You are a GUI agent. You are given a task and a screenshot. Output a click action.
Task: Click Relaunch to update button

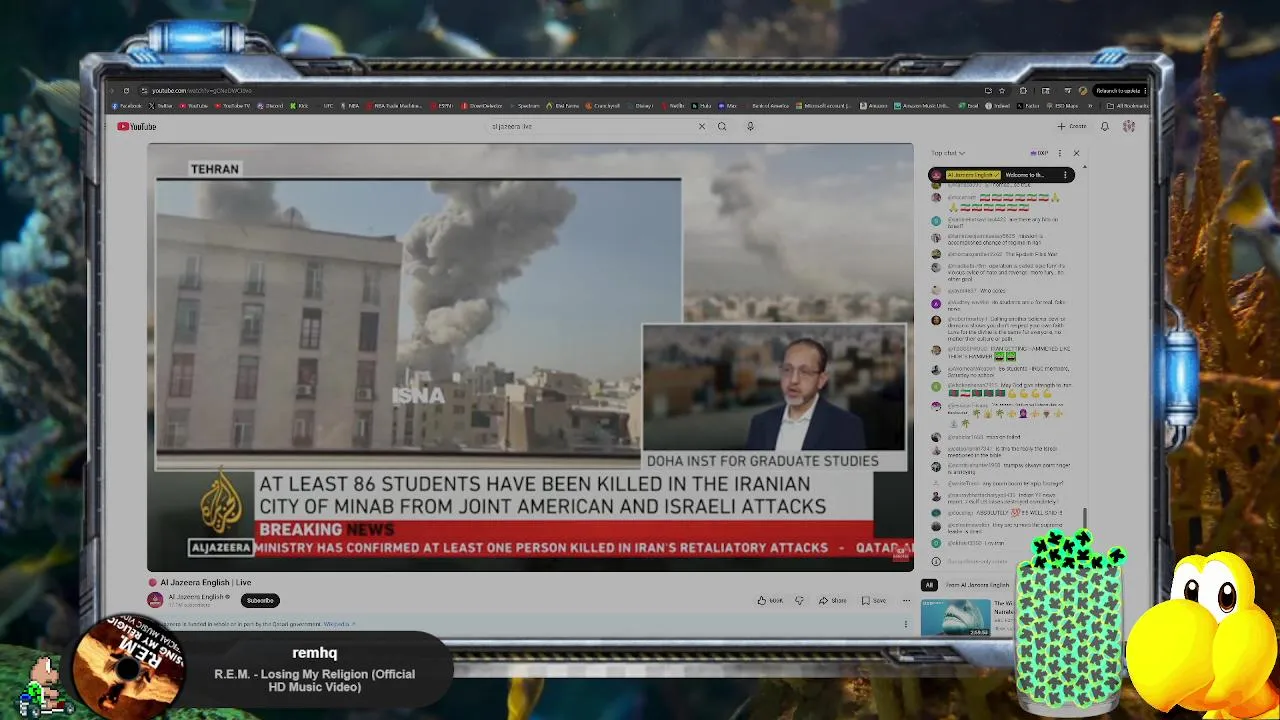[1118, 91]
